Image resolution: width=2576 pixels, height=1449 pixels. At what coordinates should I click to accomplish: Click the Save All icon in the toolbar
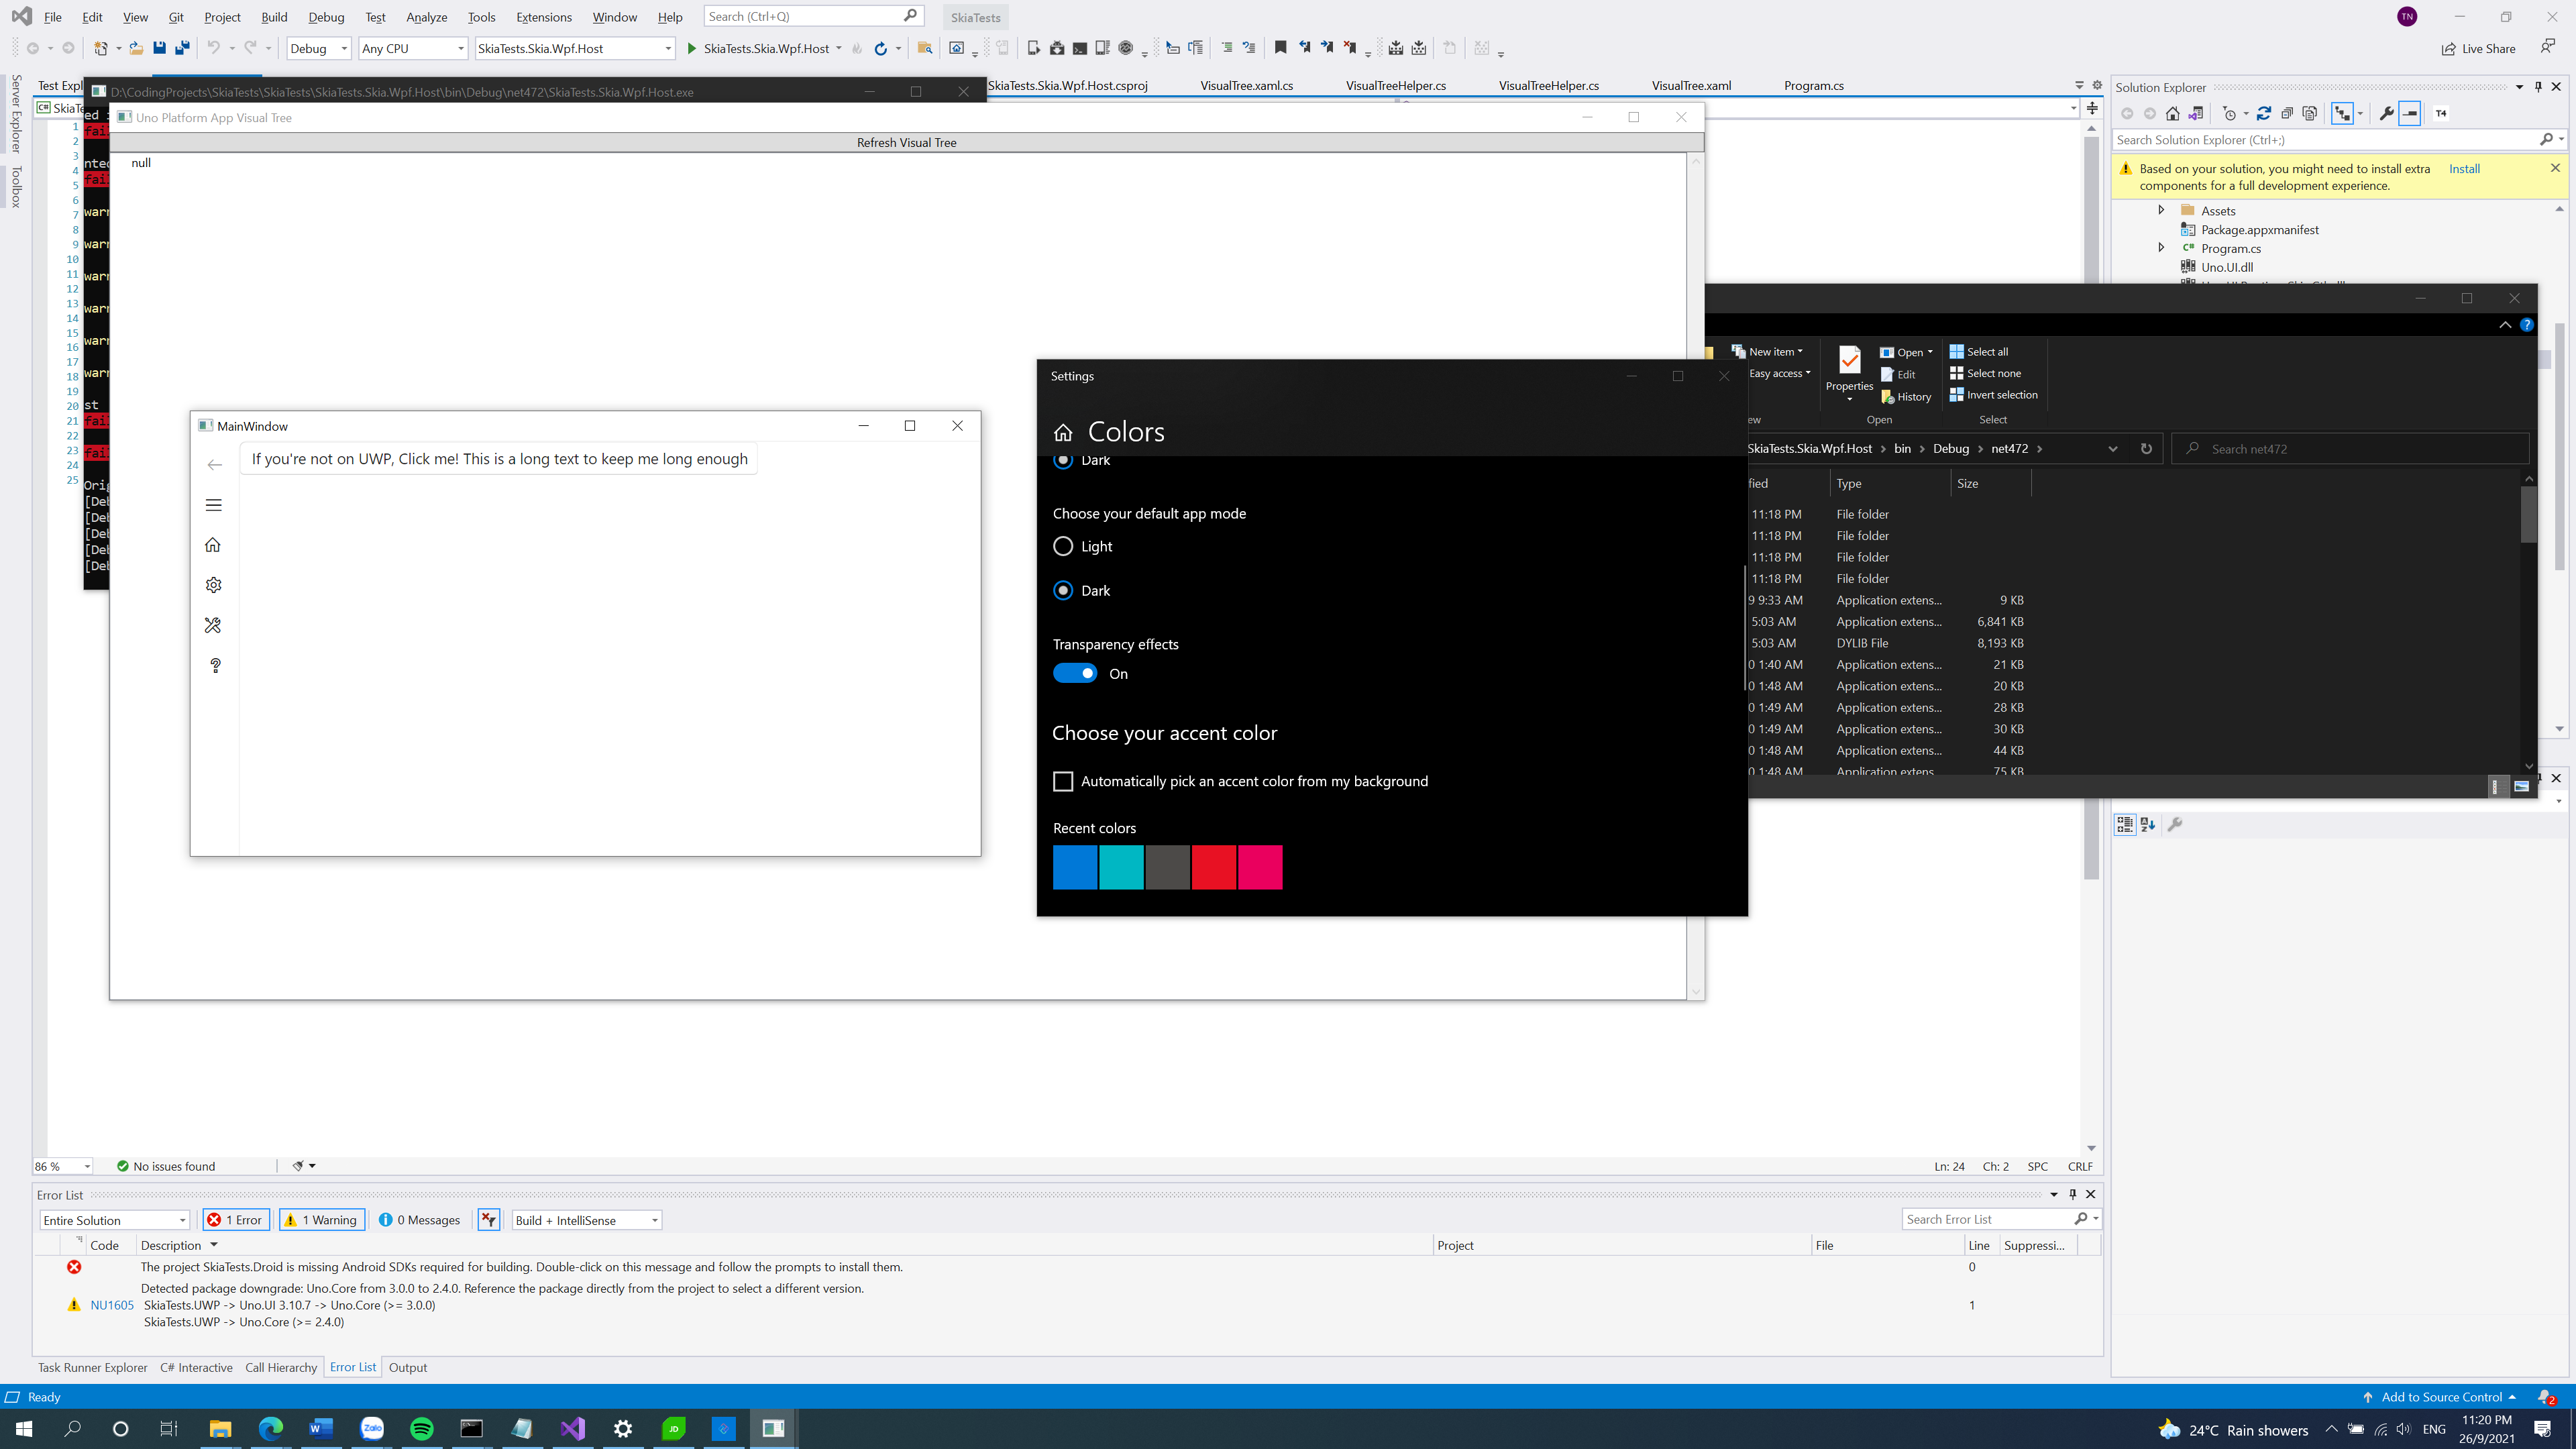coord(181,48)
